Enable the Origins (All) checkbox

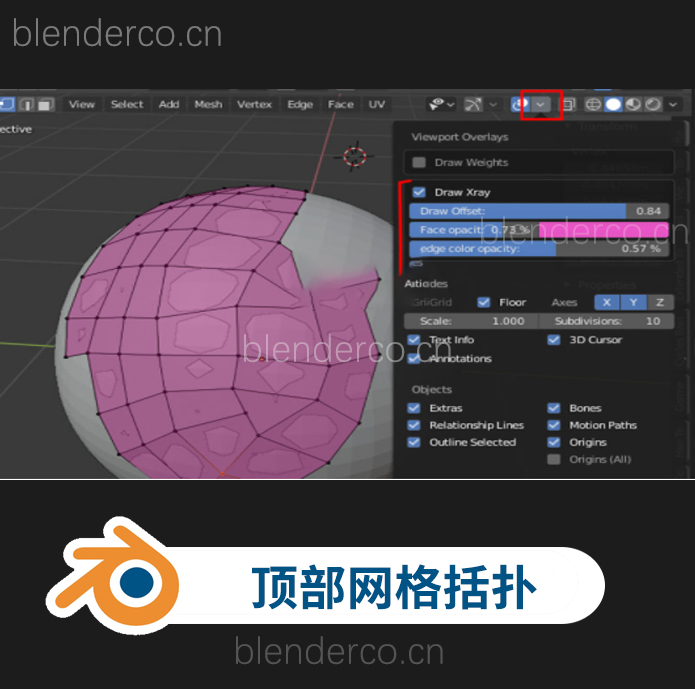pos(554,459)
